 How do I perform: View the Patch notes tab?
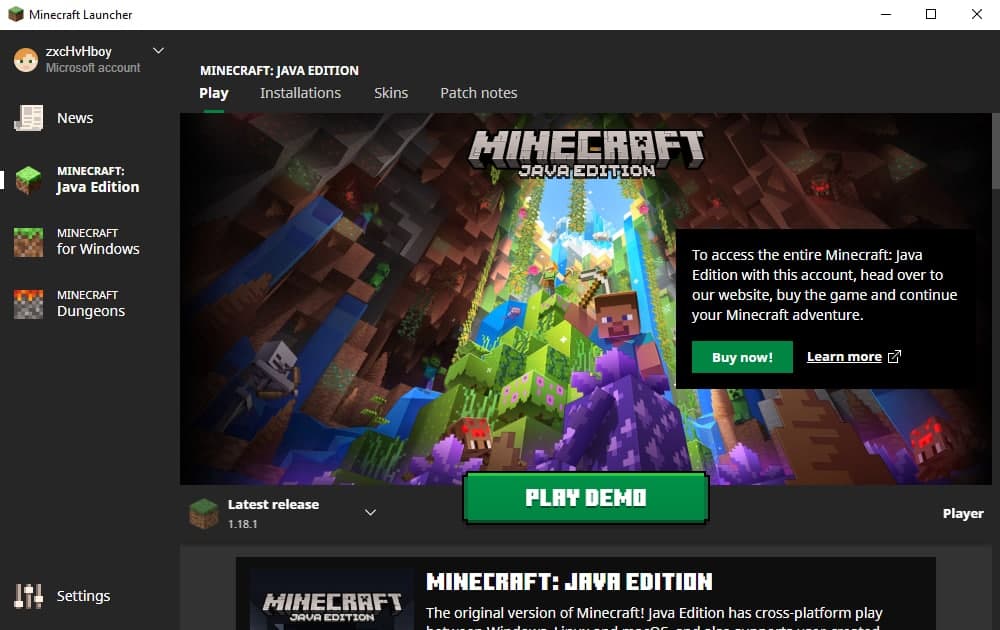pos(479,93)
